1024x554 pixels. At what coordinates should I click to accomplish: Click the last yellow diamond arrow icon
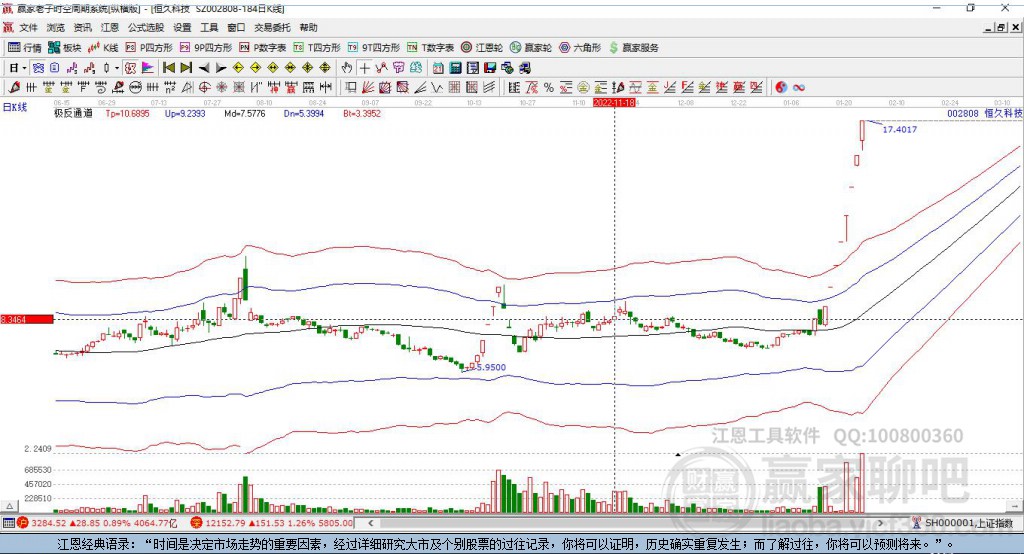pyautogui.click(x=325, y=68)
